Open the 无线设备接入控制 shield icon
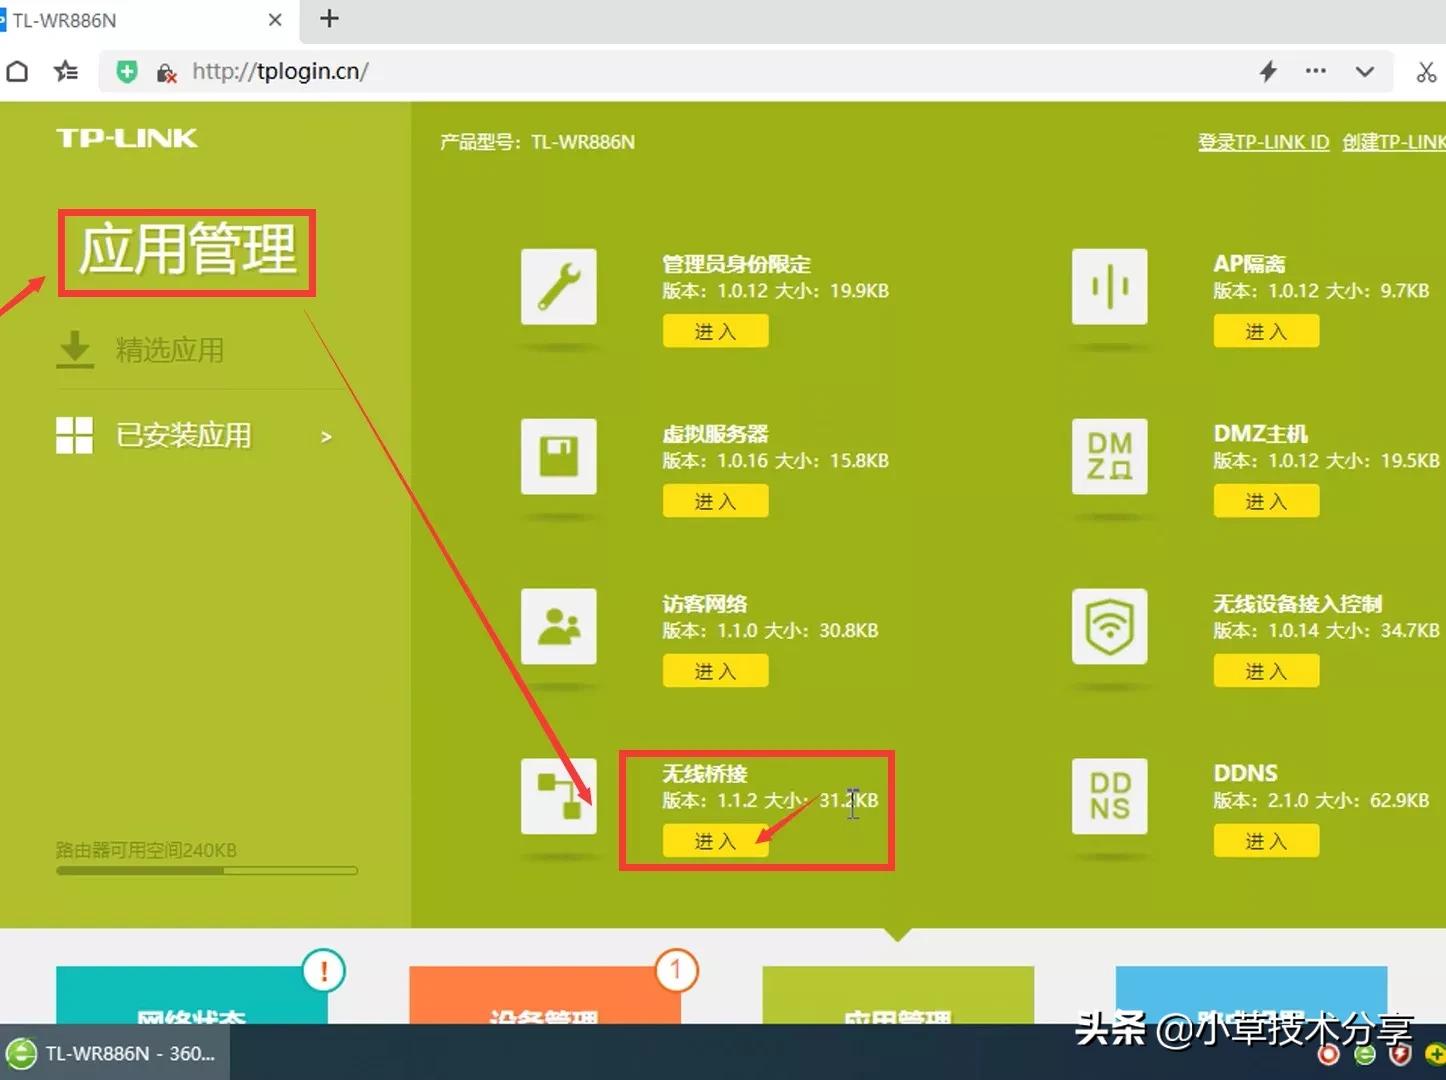The width and height of the screenshot is (1446, 1080). tap(1109, 627)
